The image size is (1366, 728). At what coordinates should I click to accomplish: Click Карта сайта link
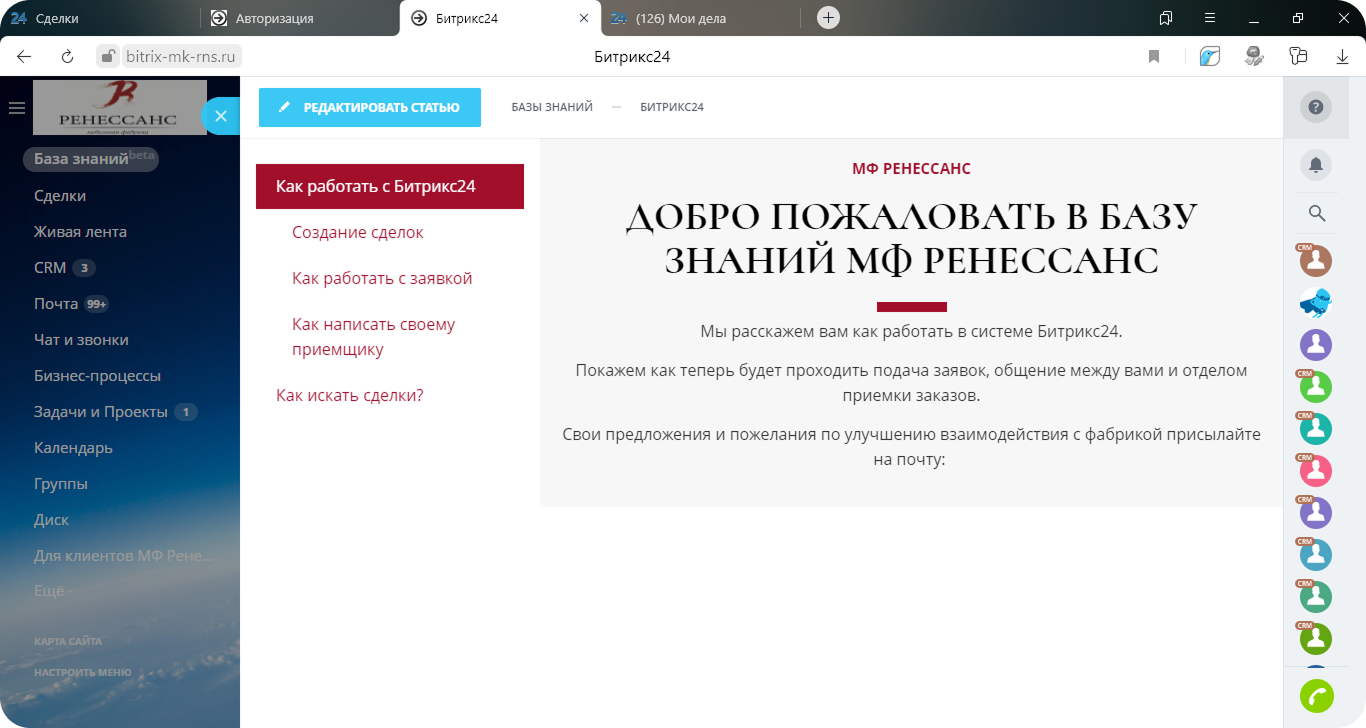coord(68,641)
